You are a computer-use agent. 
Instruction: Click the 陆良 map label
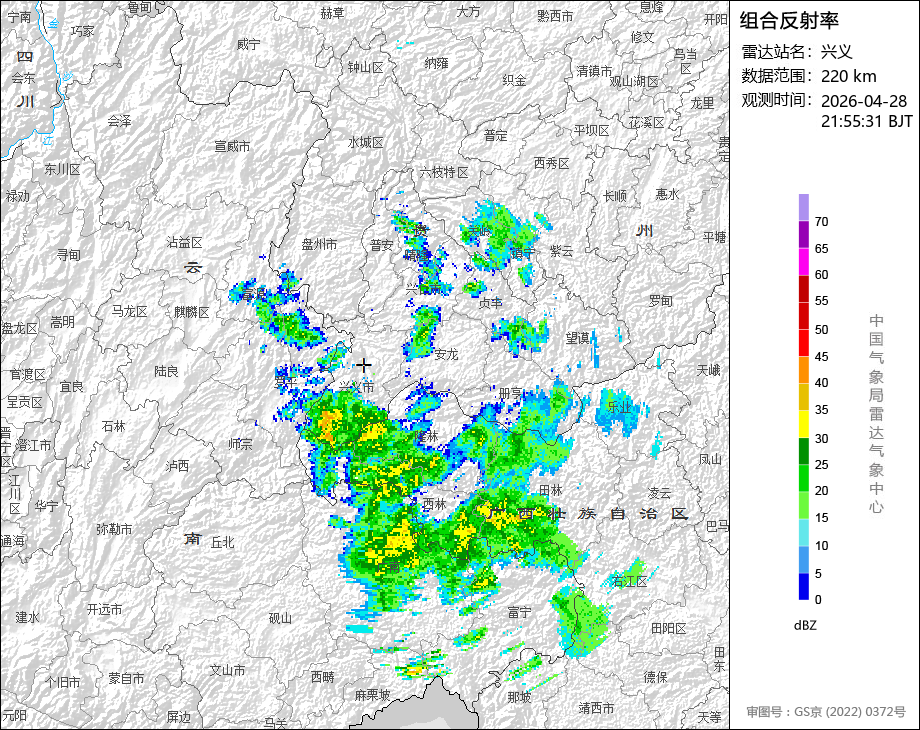[x=167, y=371]
